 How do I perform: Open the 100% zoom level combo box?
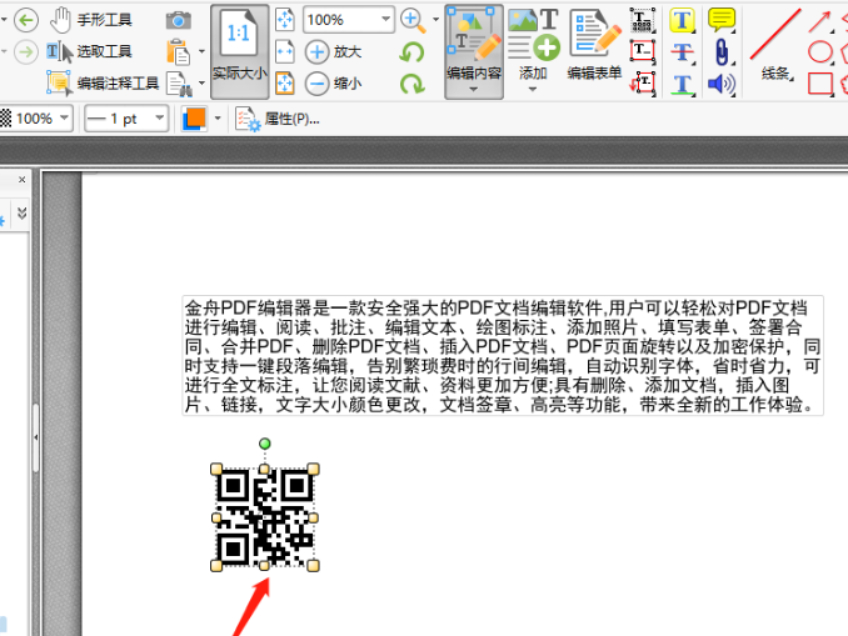[x=349, y=20]
